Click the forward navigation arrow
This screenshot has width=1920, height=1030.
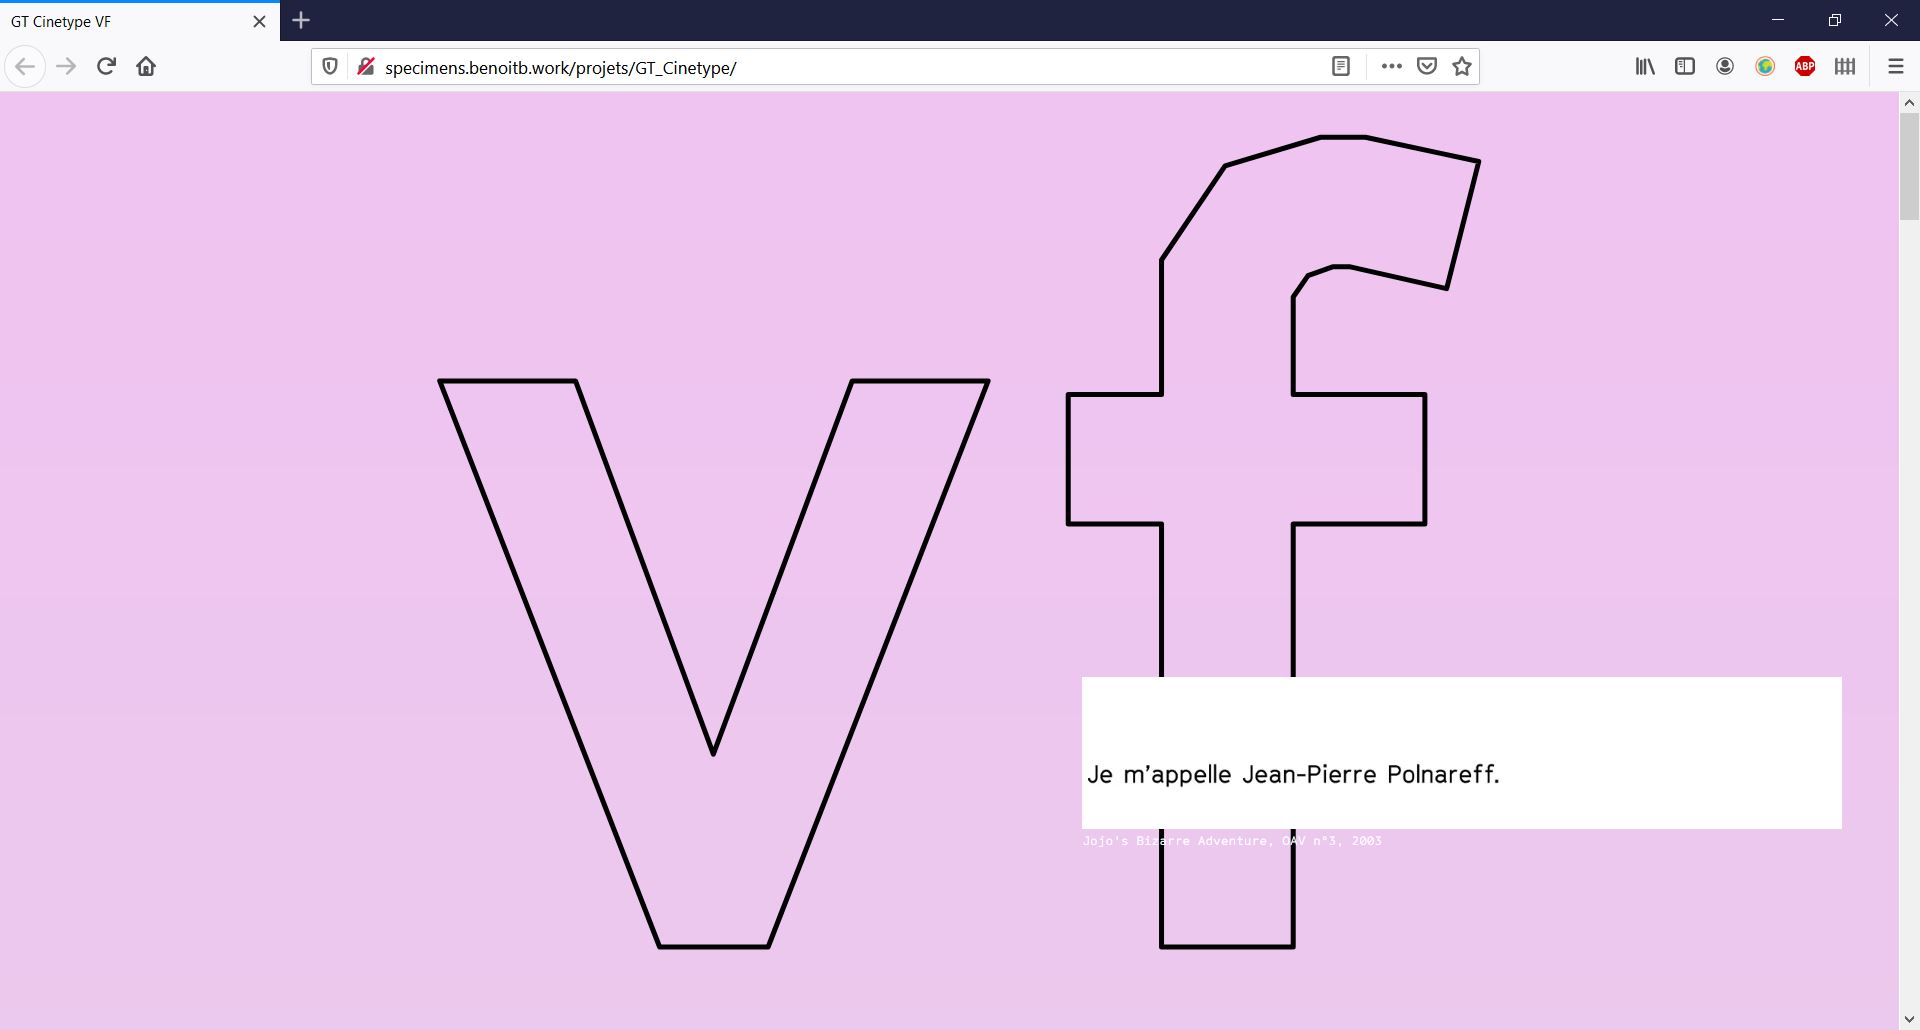tap(66, 67)
